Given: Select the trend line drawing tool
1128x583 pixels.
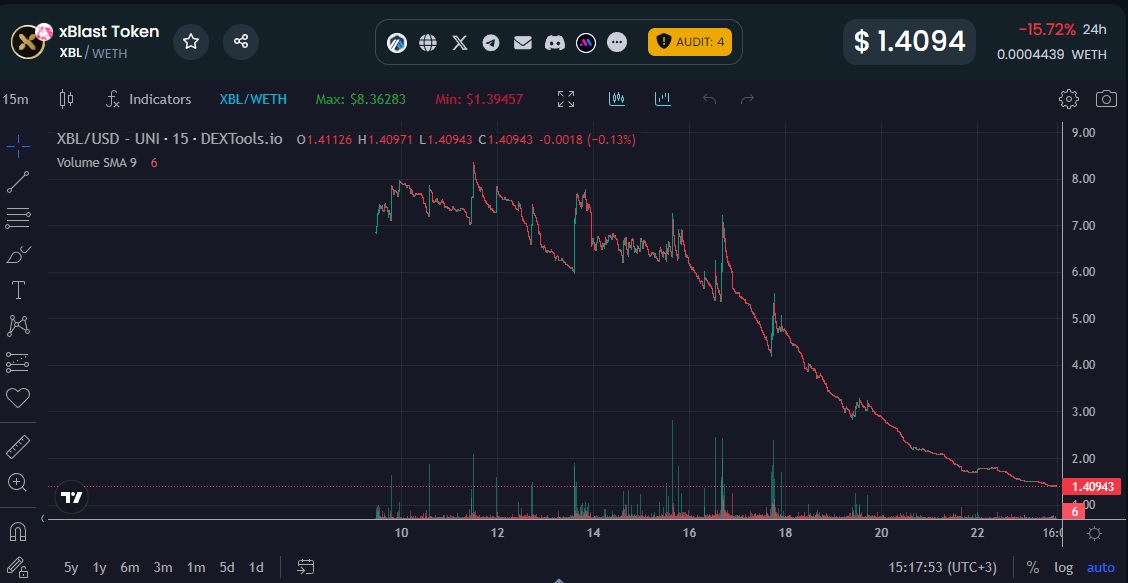Looking at the screenshot, I should pos(18,181).
